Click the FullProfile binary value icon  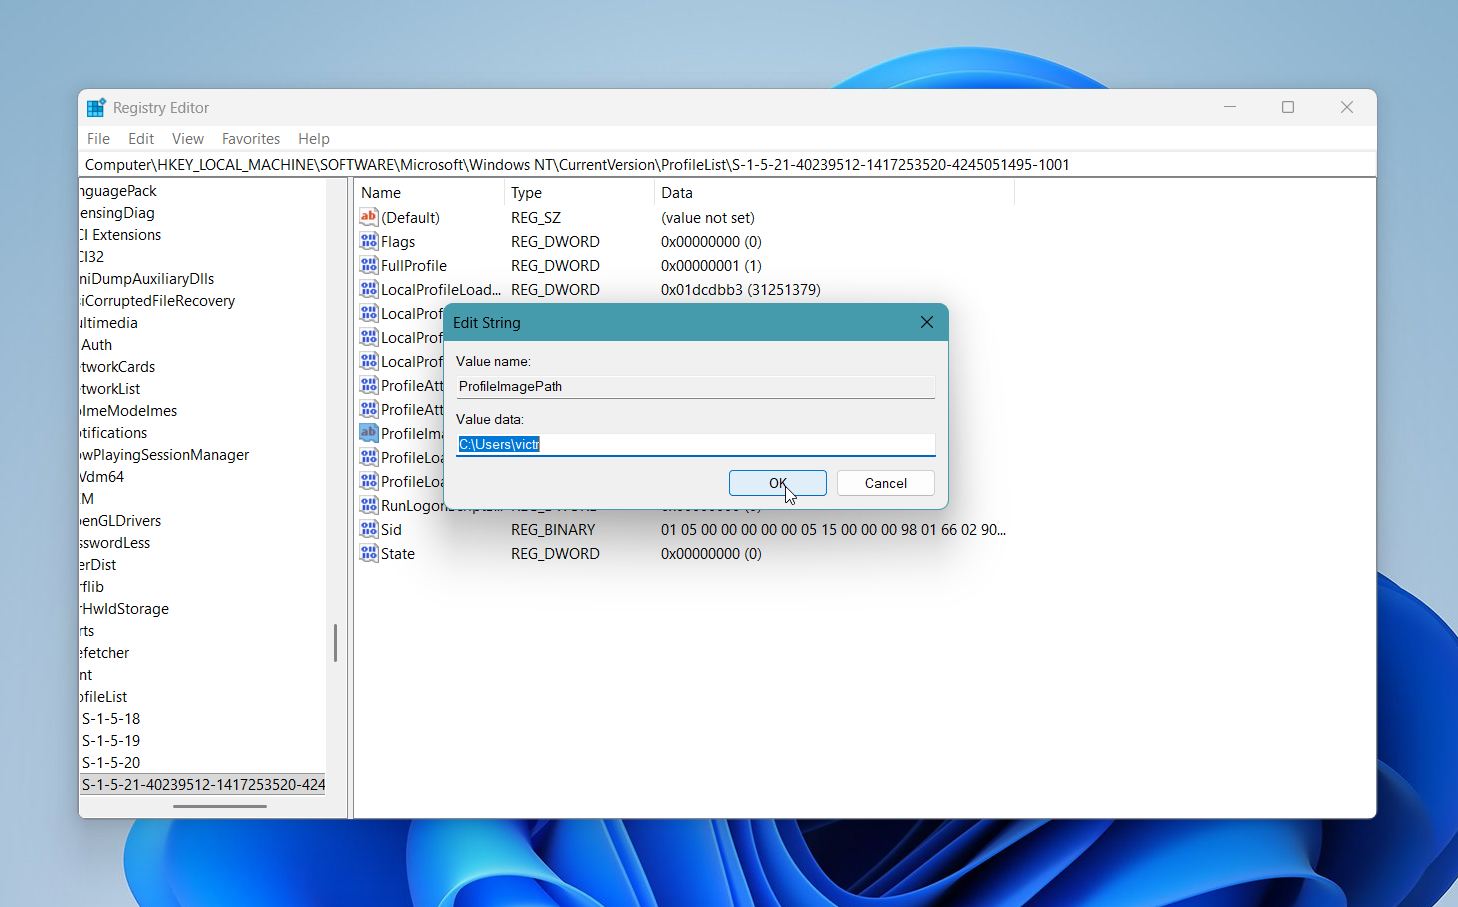coord(369,265)
